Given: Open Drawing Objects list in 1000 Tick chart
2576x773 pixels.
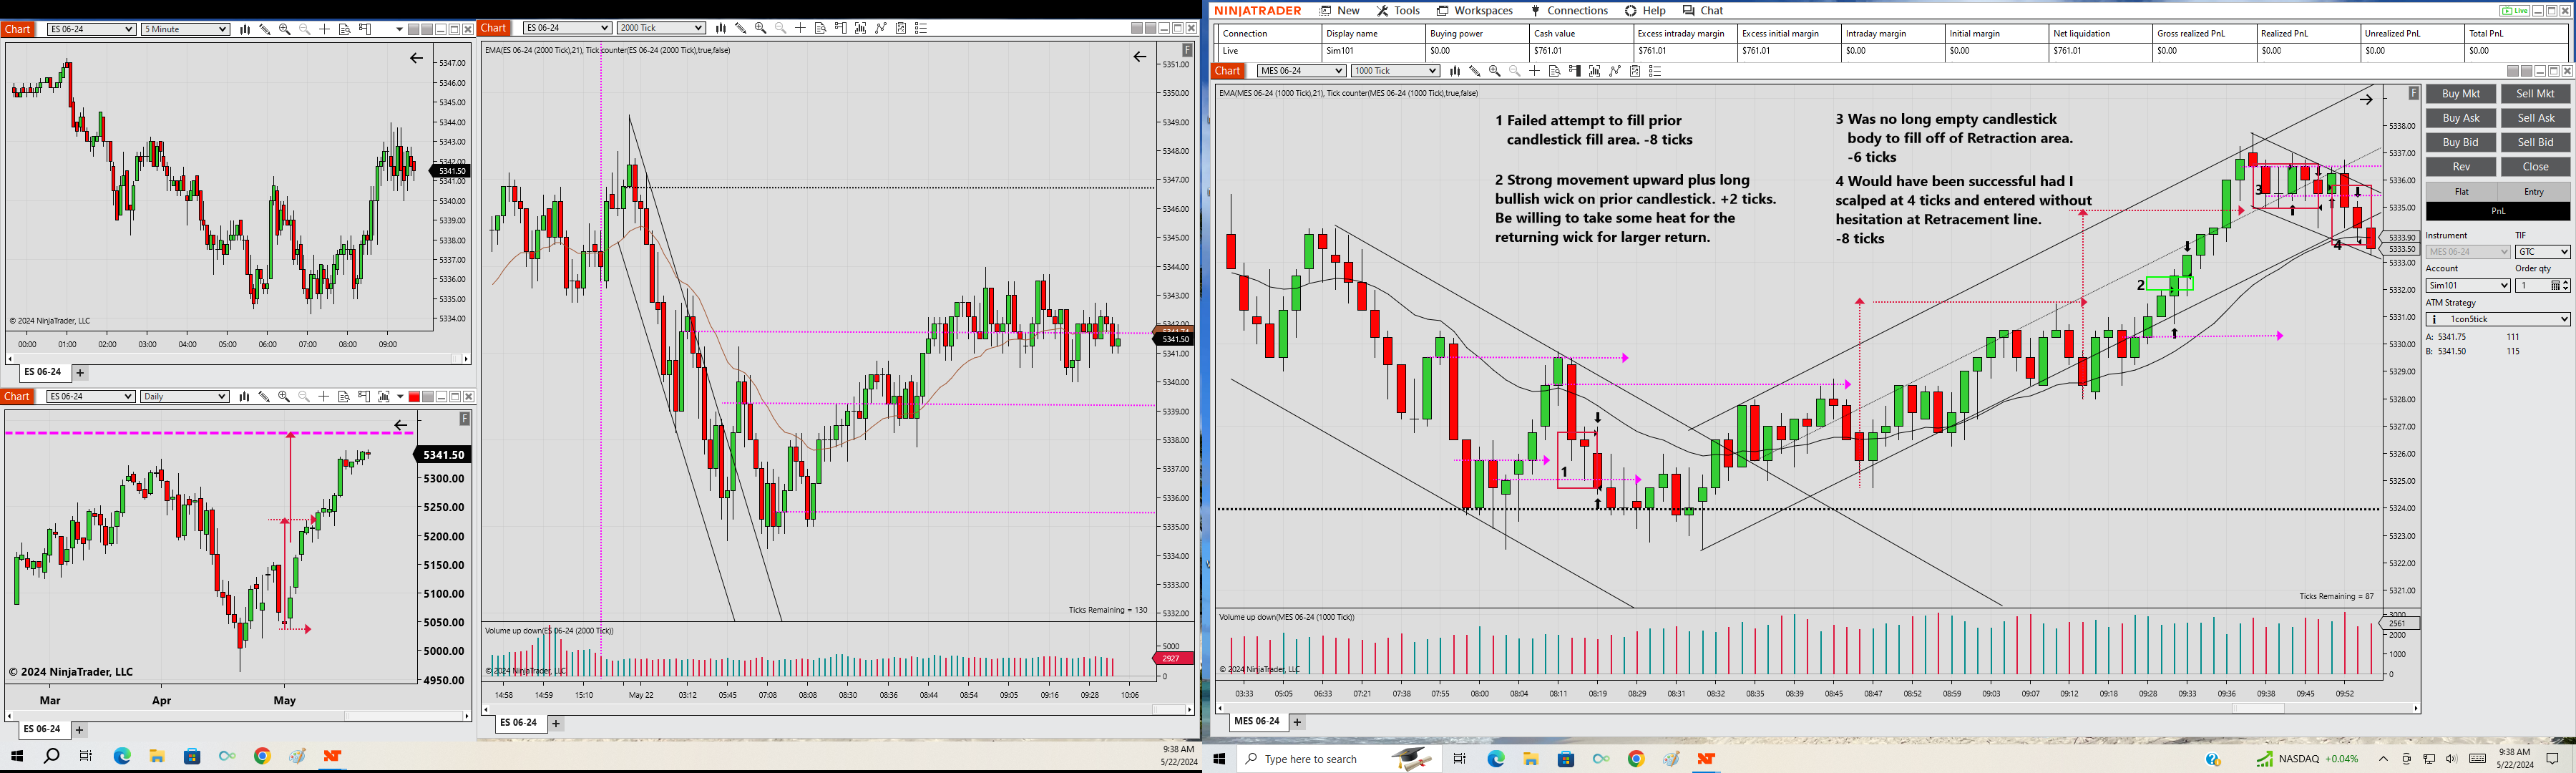Looking at the screenshot, I should 1655,71.
